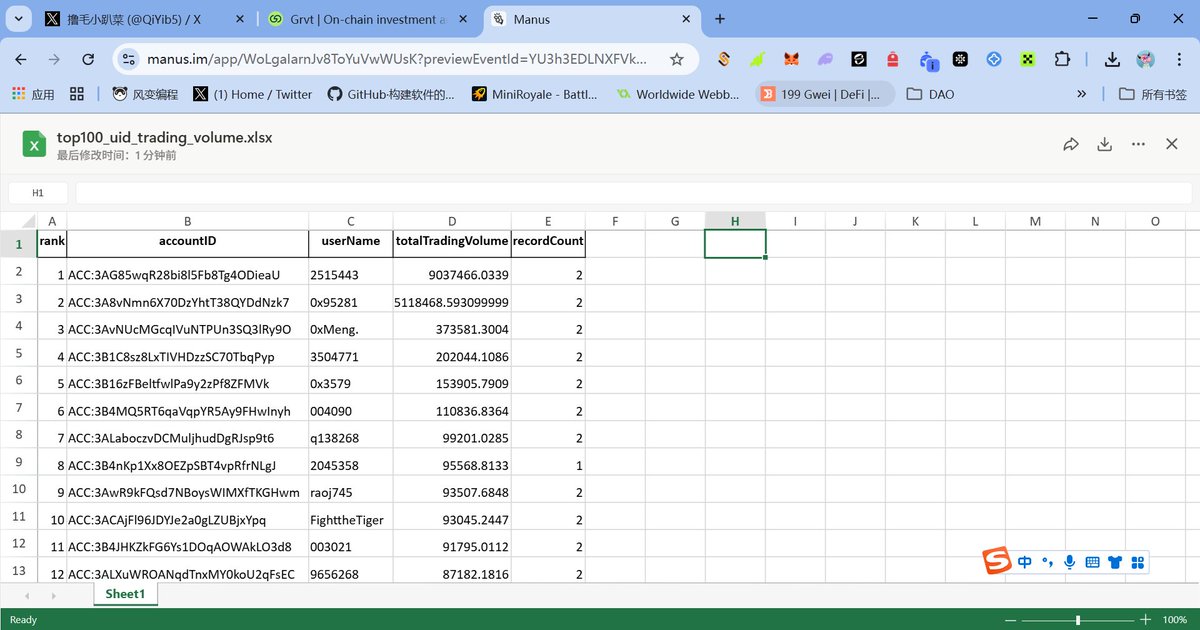Bookmark this page with the star icon
This screenshot has width=1200, height=630.
pos(677,60)
